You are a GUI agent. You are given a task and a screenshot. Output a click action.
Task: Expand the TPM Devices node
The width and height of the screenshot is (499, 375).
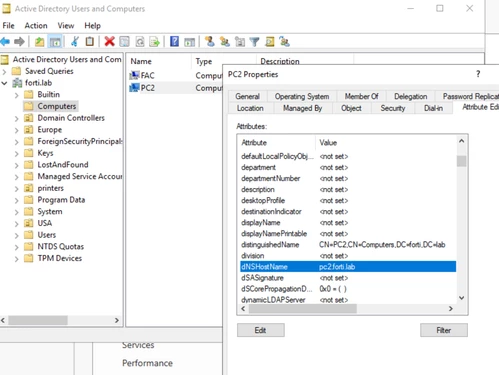tap(17, 259)
